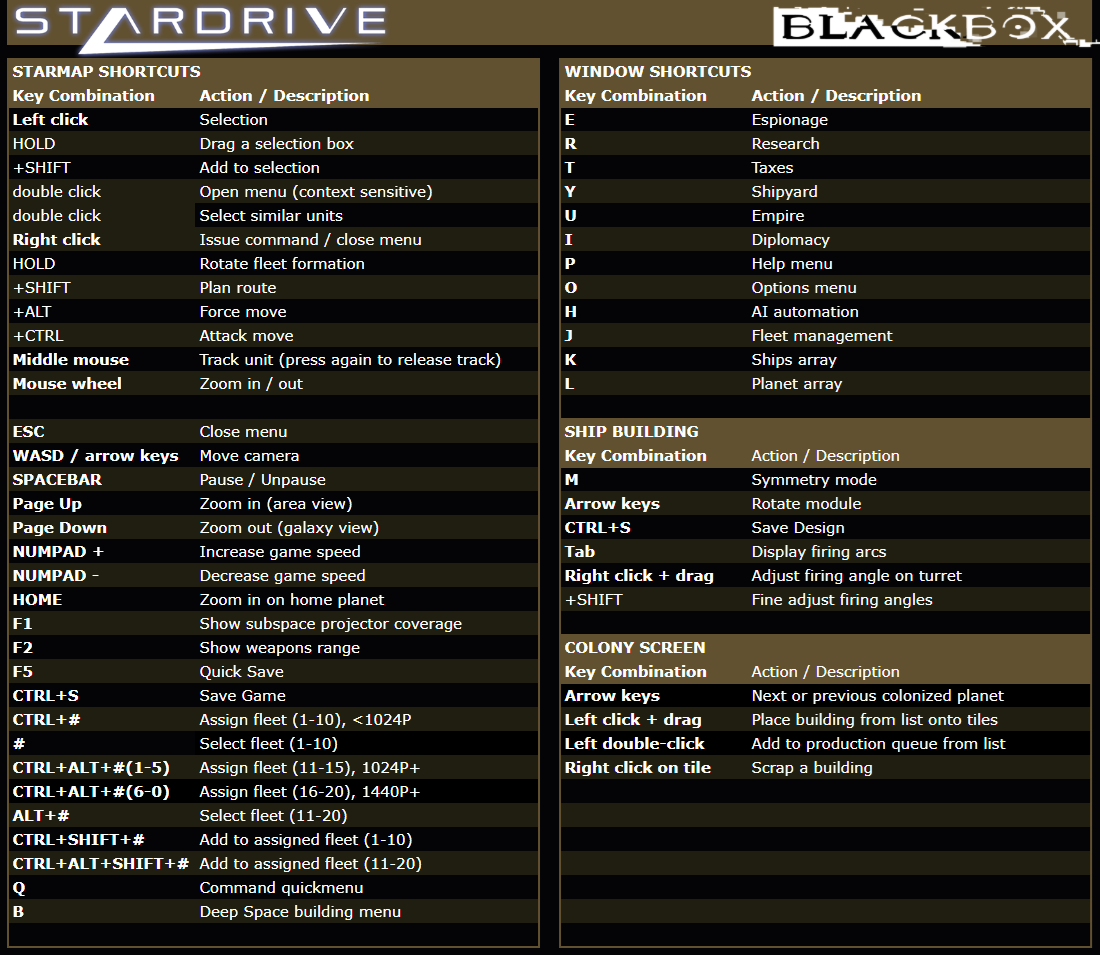Select the WINDOW SHORTCUTS heading
The width and height of the screenshot is (1100, 955).
point(658,72)
